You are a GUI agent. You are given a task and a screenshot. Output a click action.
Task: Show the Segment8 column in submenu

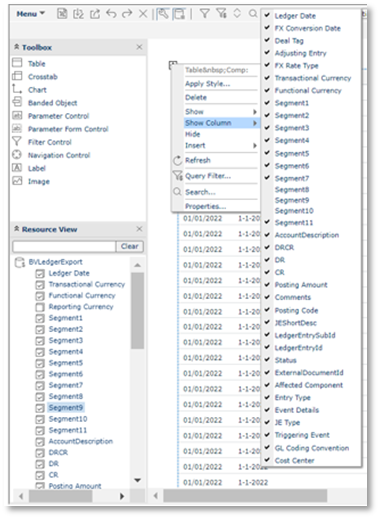coord(292,190)
